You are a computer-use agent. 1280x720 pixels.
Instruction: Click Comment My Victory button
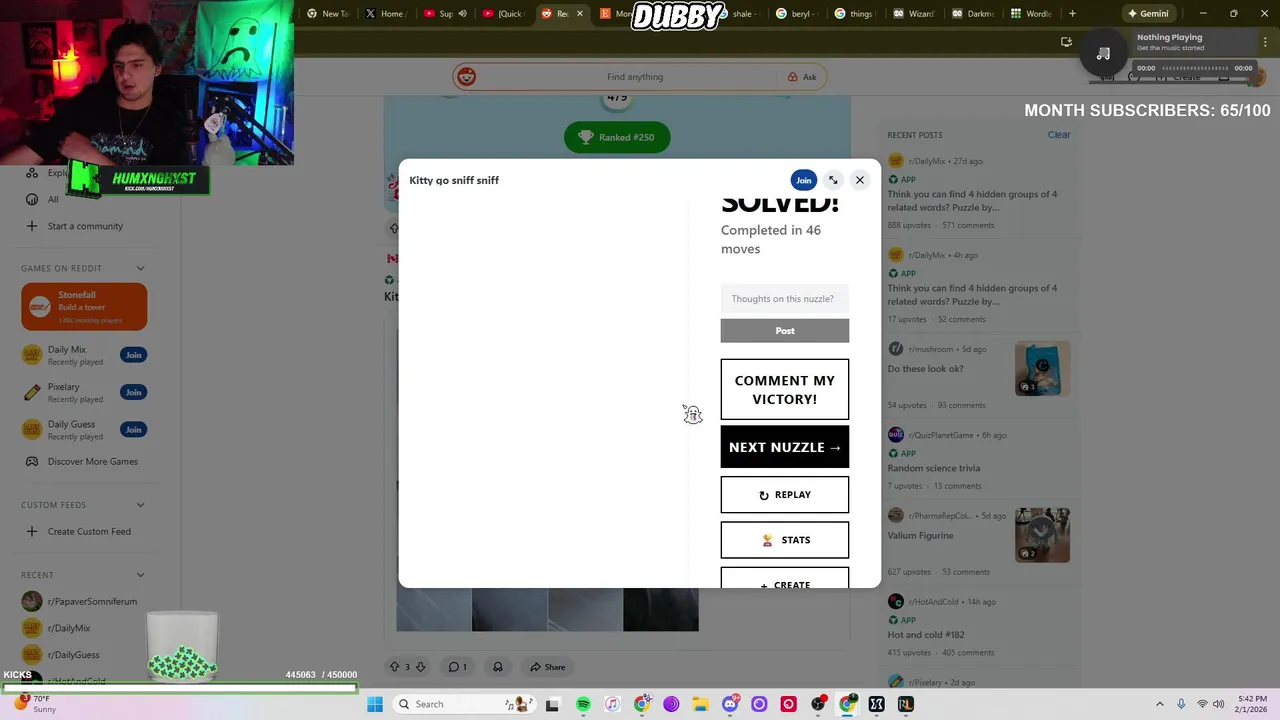(x=785, y=390)
